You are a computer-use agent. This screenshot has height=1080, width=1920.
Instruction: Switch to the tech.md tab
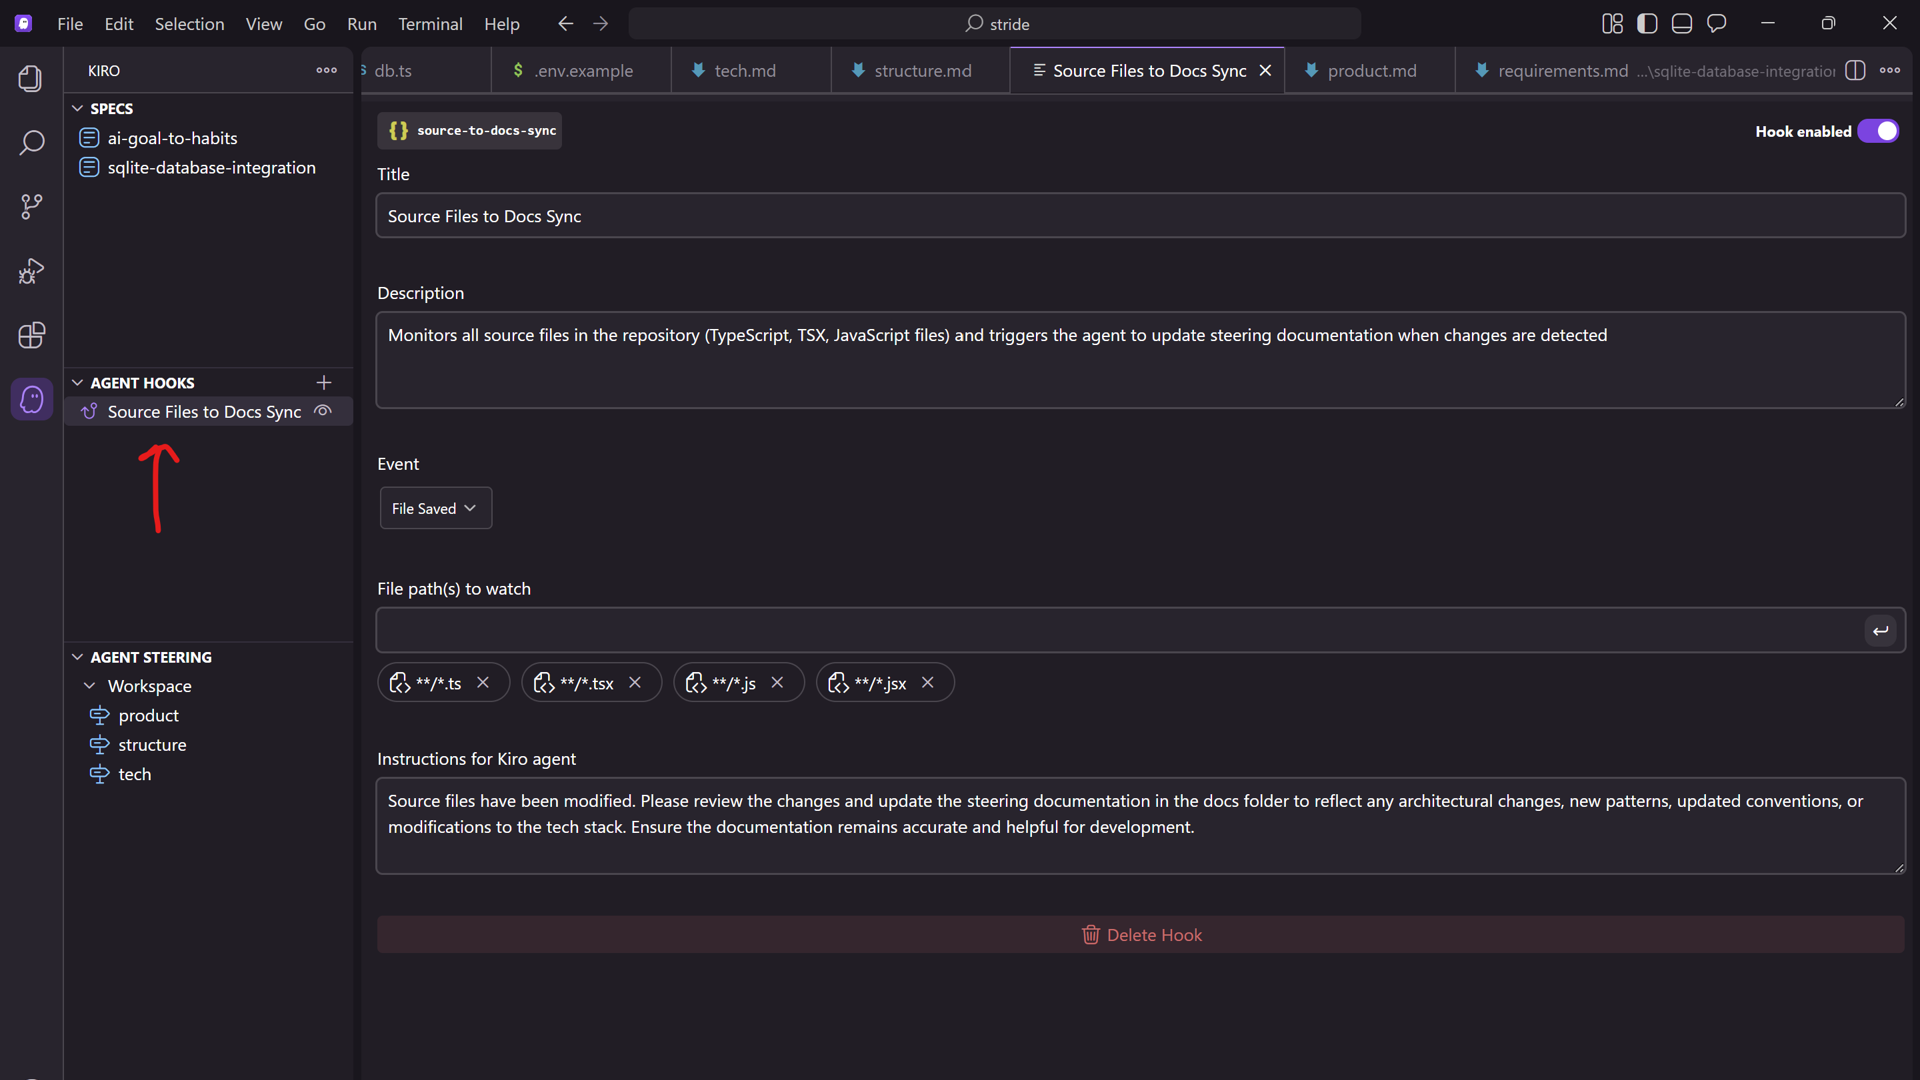tap(745, 70)
